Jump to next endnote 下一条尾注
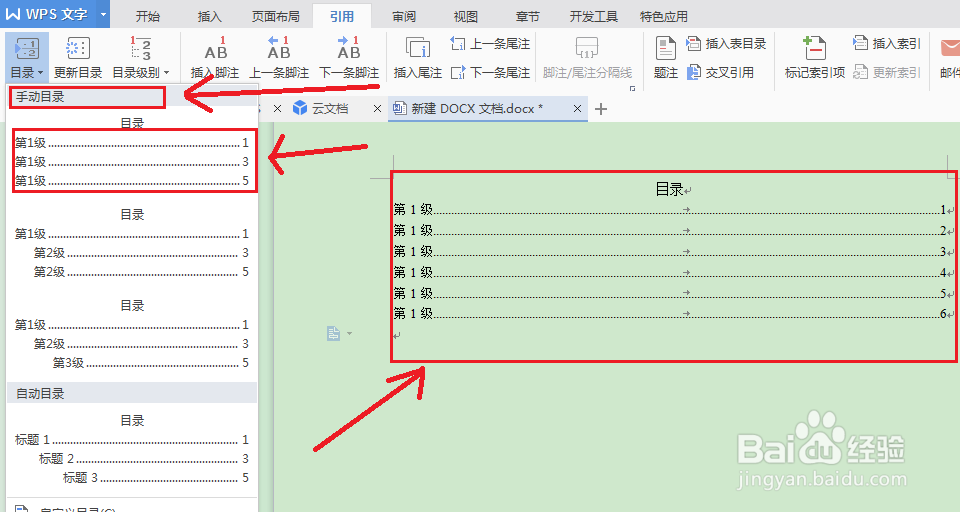Image resolution: width=960 pixels, height=512 pixels. [490, 72]
